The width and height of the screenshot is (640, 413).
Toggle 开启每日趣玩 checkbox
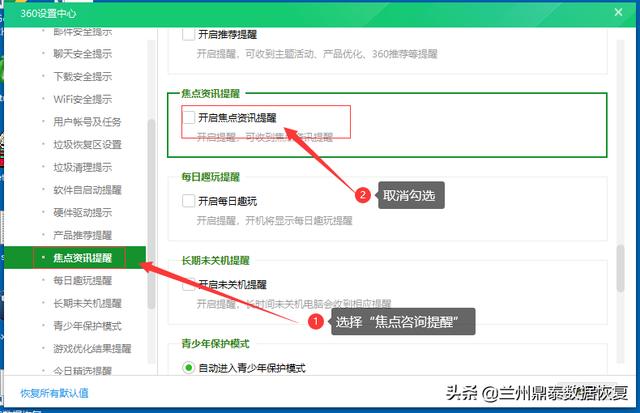188,201
